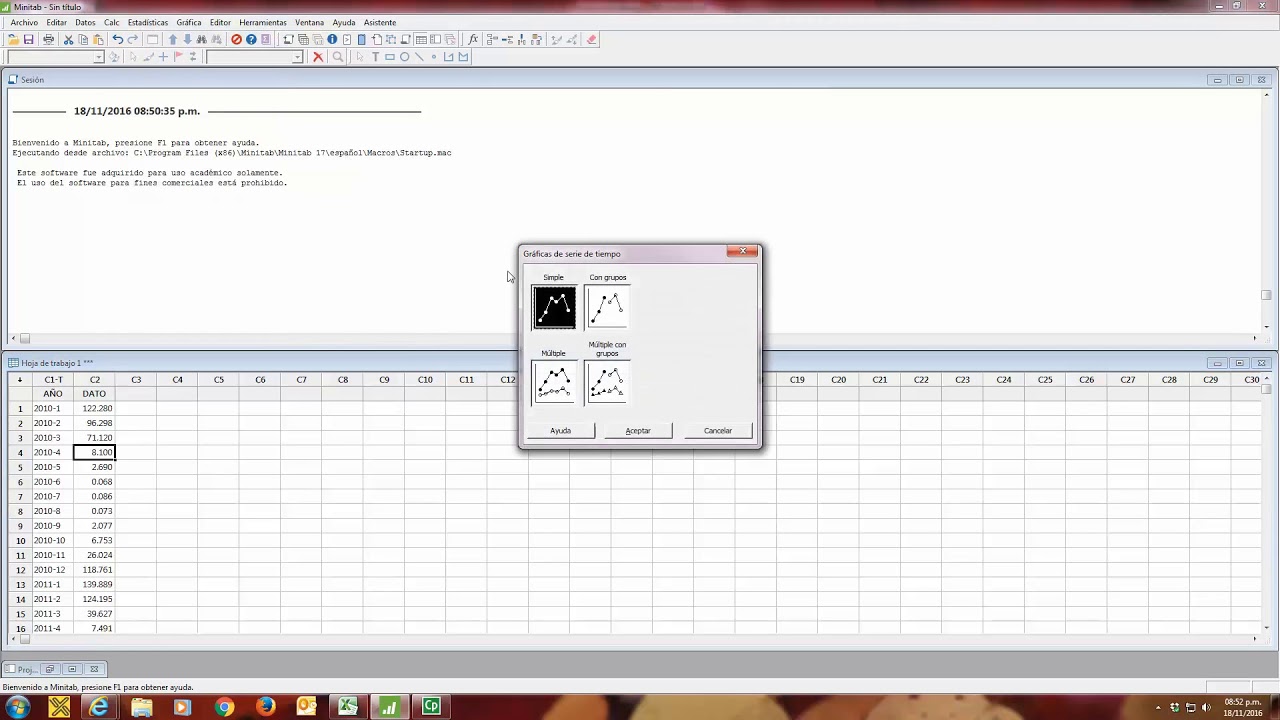
Task: Click the AÑO column name cell
Action: coord(53,394)
